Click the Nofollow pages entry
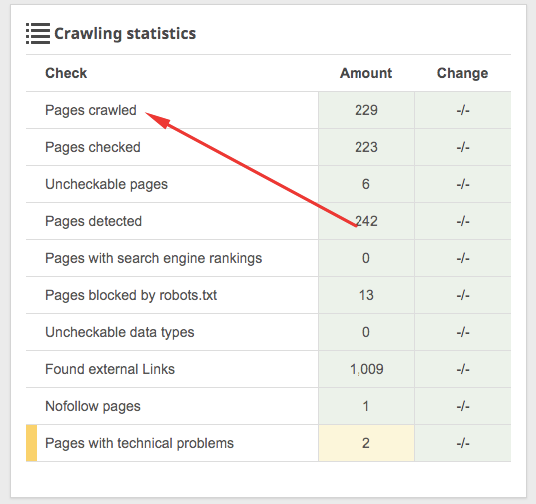 93,406
